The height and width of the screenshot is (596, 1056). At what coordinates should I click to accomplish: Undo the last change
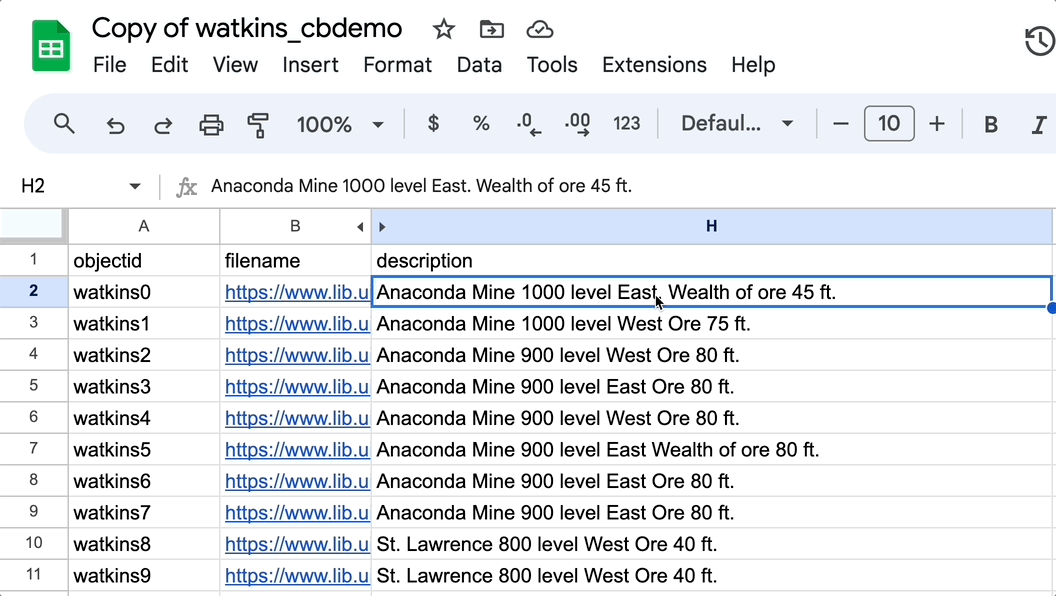(115, 124)
